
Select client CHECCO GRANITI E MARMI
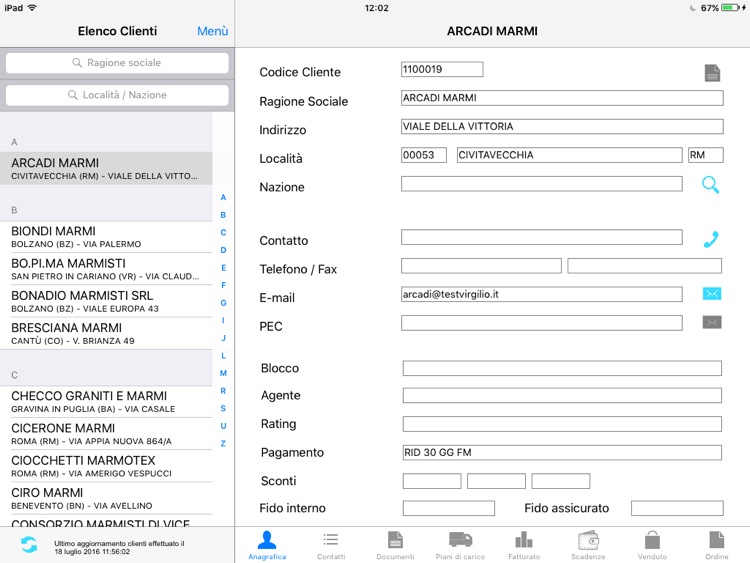click(106, 402)
